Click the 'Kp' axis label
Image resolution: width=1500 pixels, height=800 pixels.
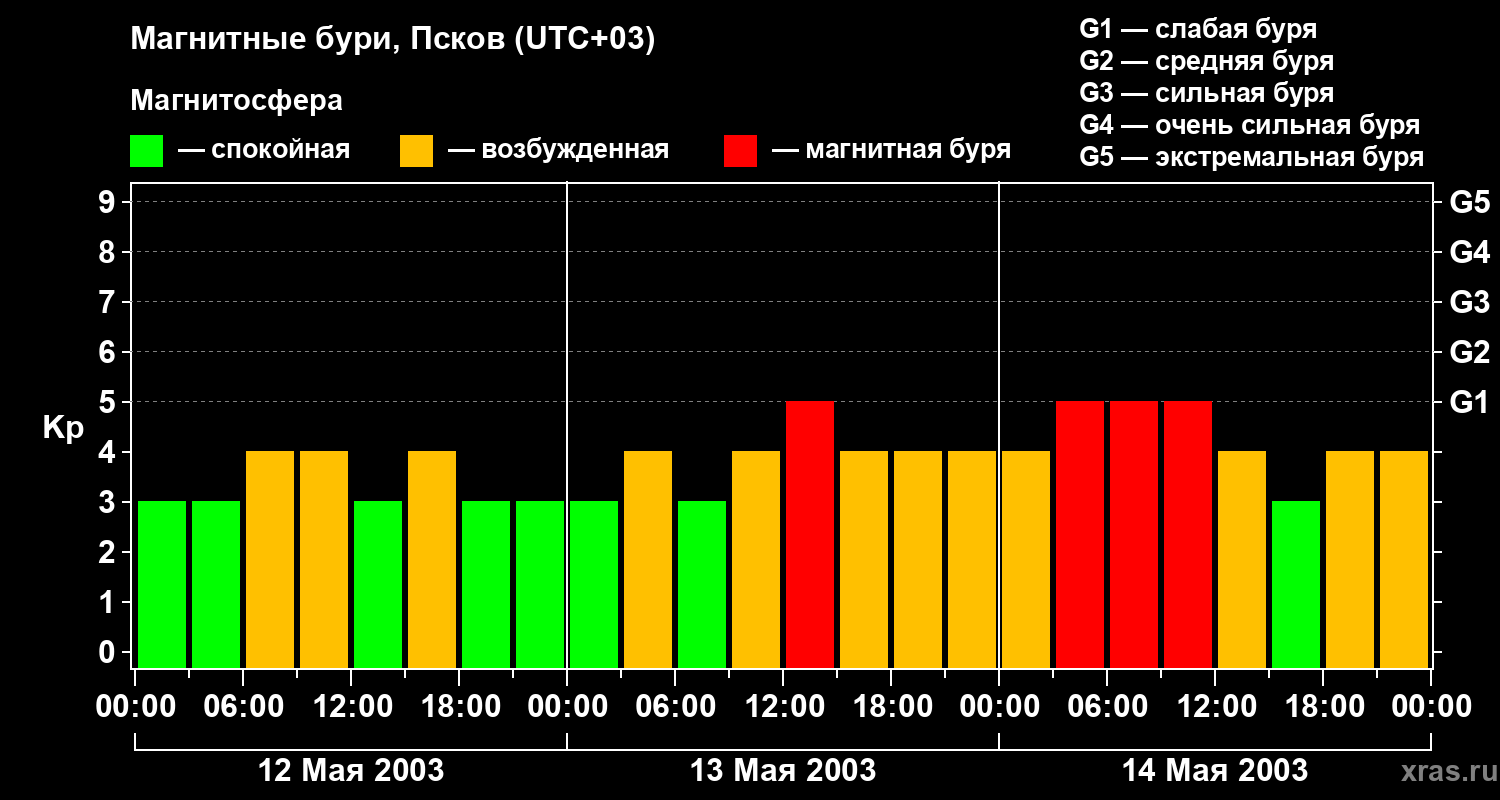pyautogui.click(x=63, y=428)
